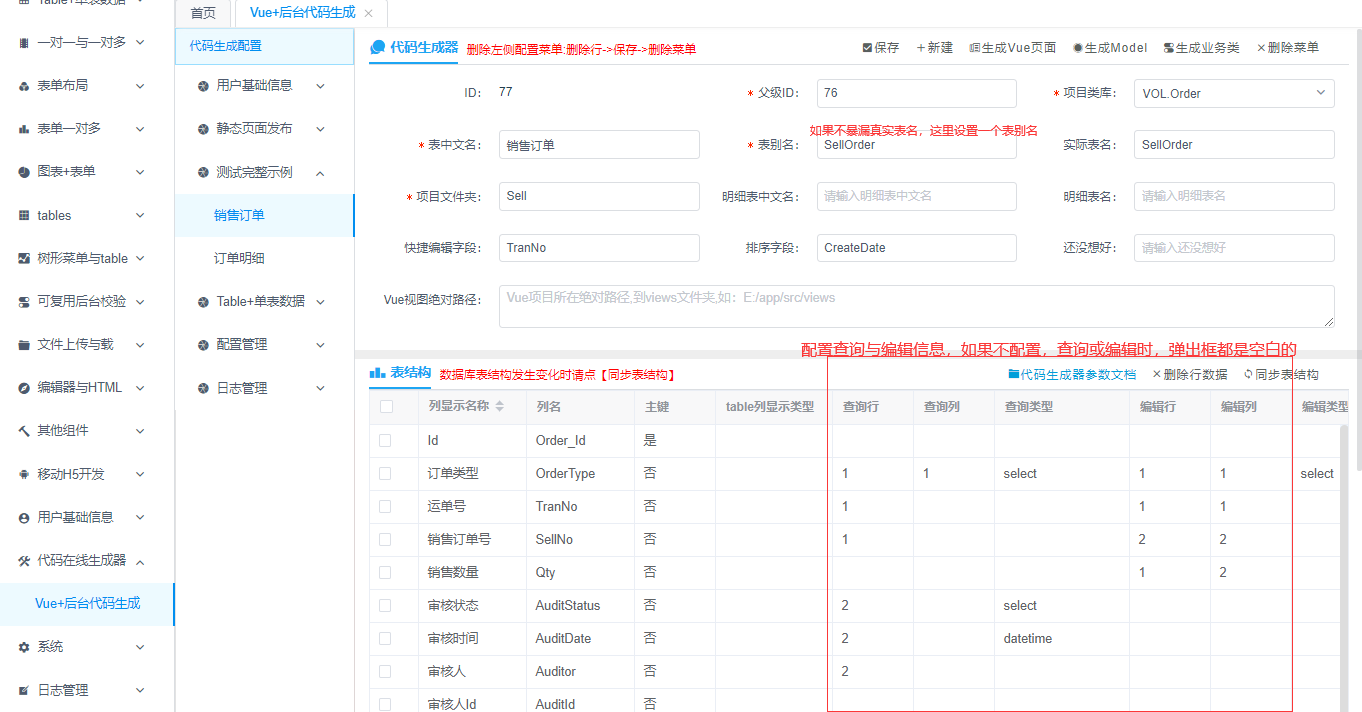Image resolution: width=1362 pixels, height=712 pixels.
Task: Click the Vue视图绝对路径 textarea
Action: (917, 306)
